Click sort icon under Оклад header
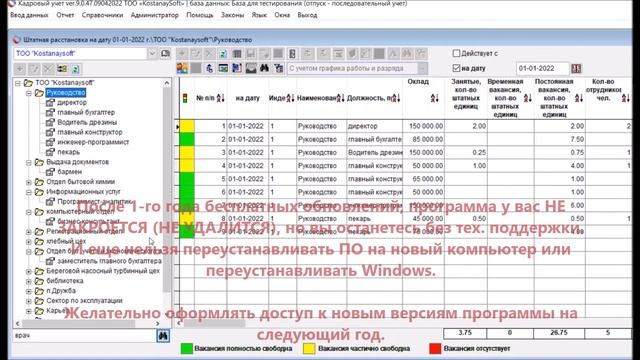This screenshot has width=640, height=360. point(434,98)
